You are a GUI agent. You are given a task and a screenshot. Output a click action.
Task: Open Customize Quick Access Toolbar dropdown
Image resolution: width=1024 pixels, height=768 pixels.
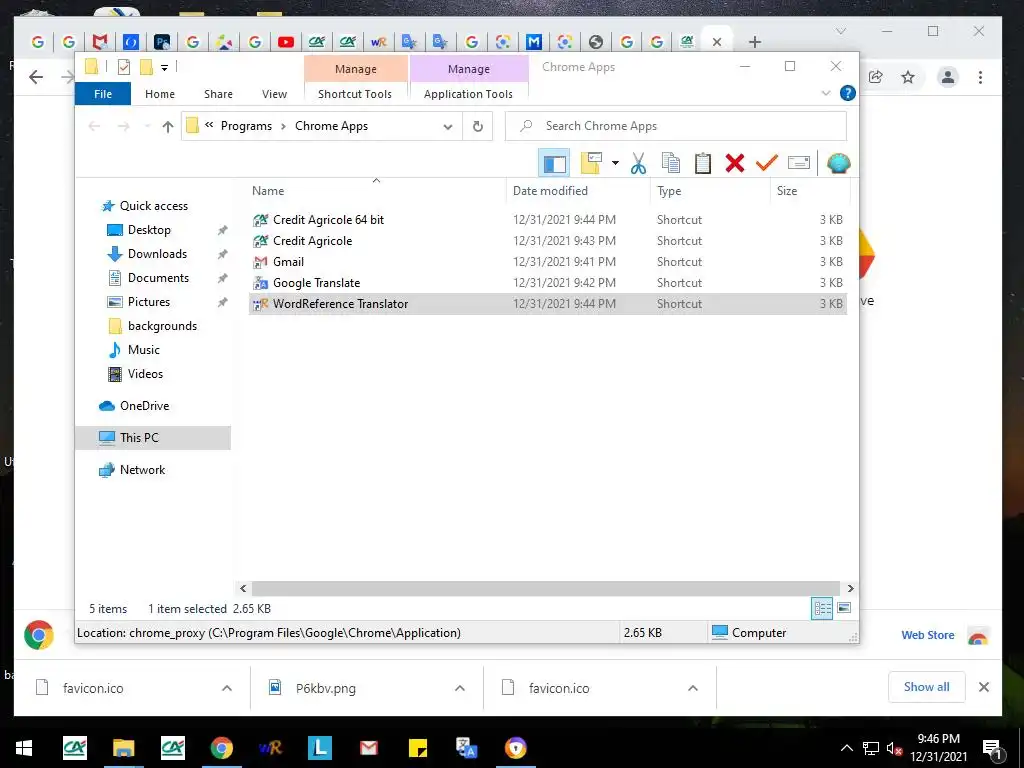pos(165,67)
